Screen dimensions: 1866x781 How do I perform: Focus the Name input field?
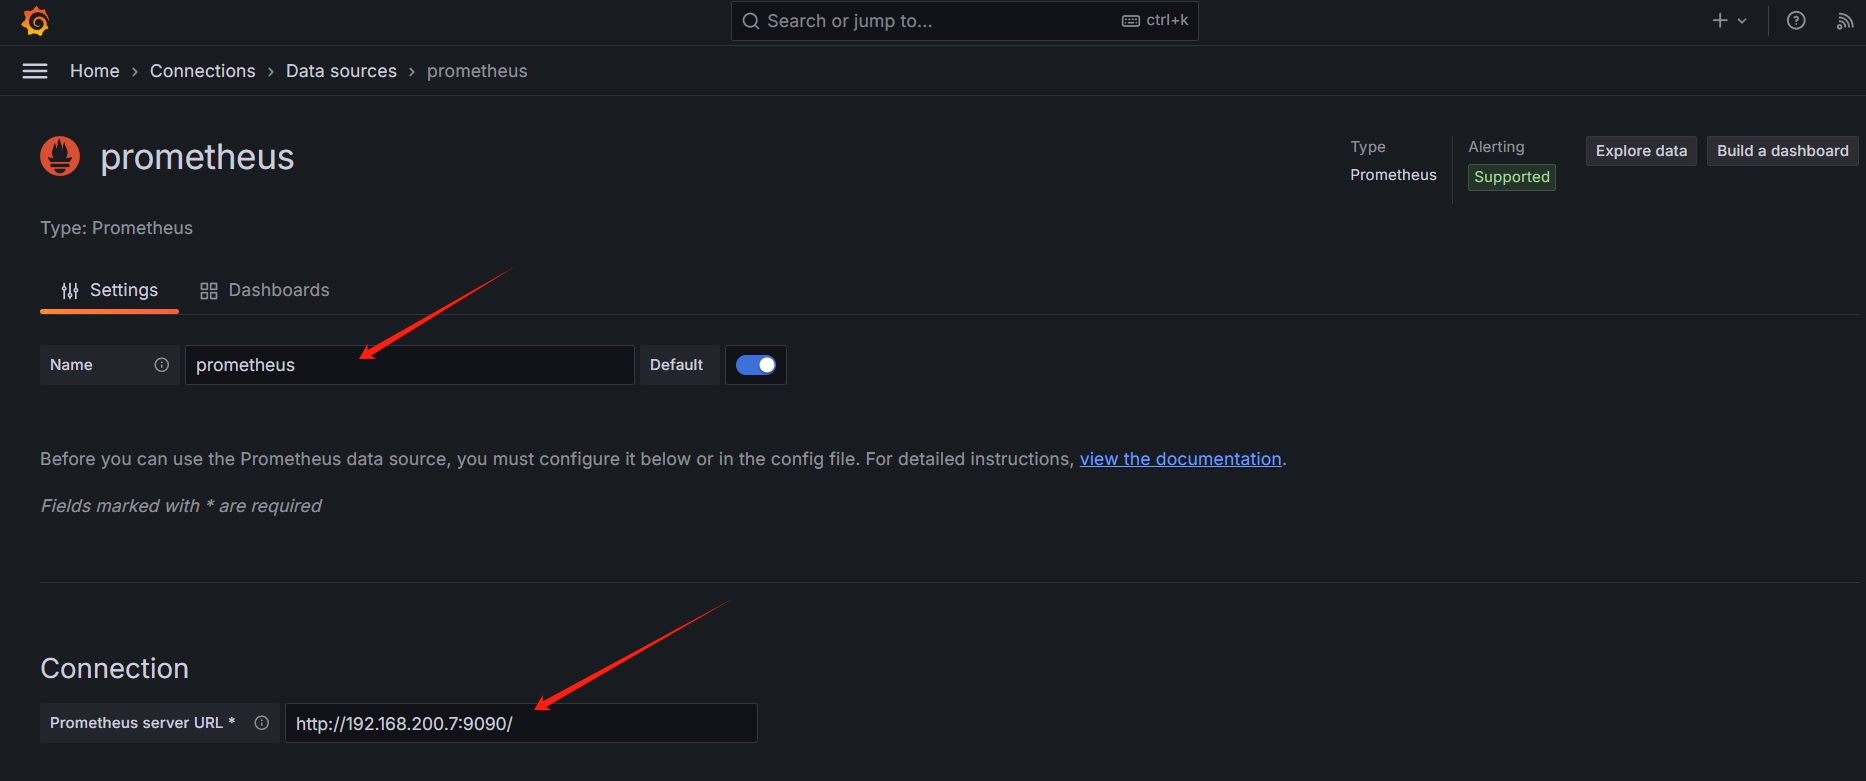(410, 365)
